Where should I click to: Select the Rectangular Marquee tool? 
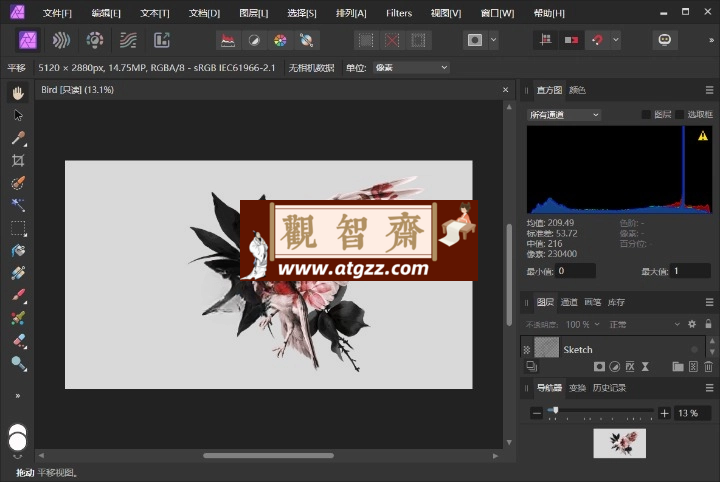pyautogui.click(x=18, y=228)
